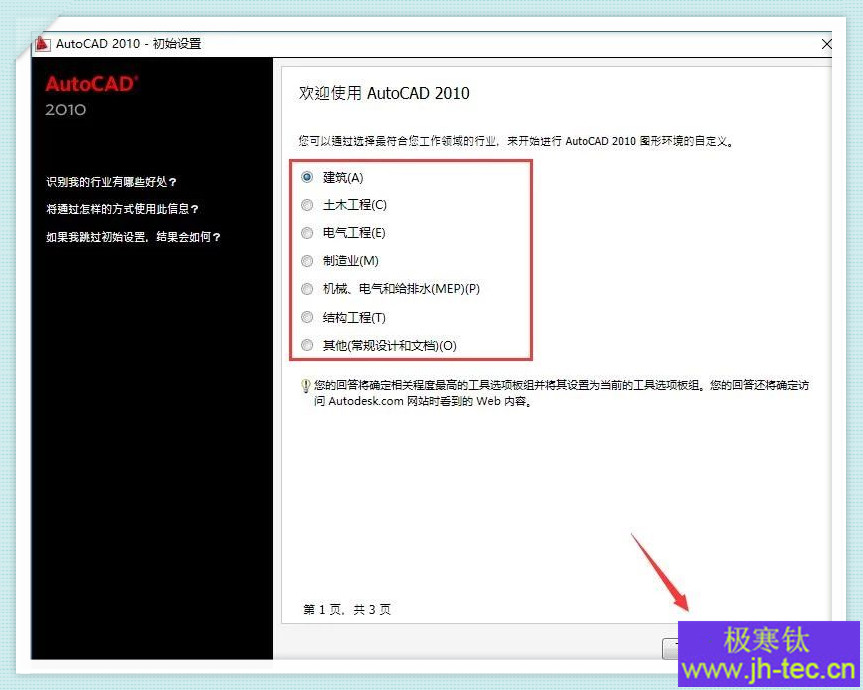Click the AutoCAD title bar app icon
The image size is (863, 690).
pos(42,44)
